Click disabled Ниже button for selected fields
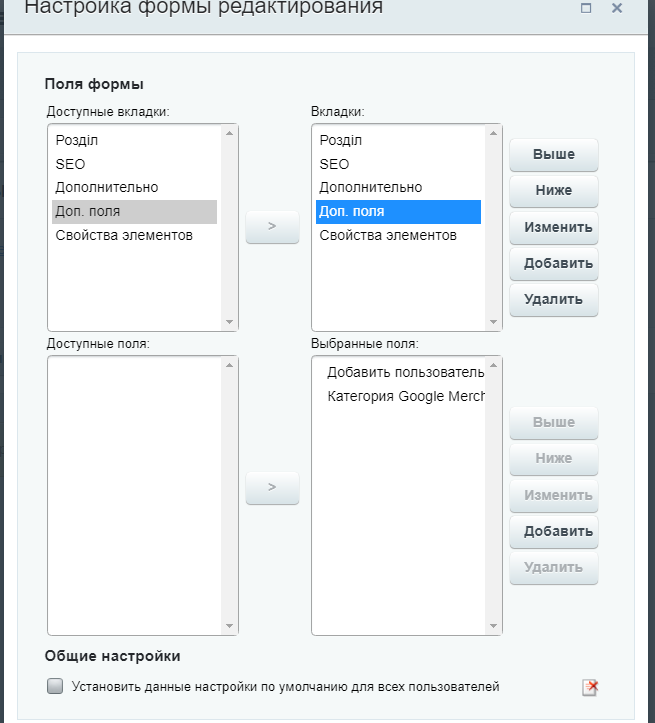Screen dimensions: 655x723 pyautogui.click(x=554, y=458)
